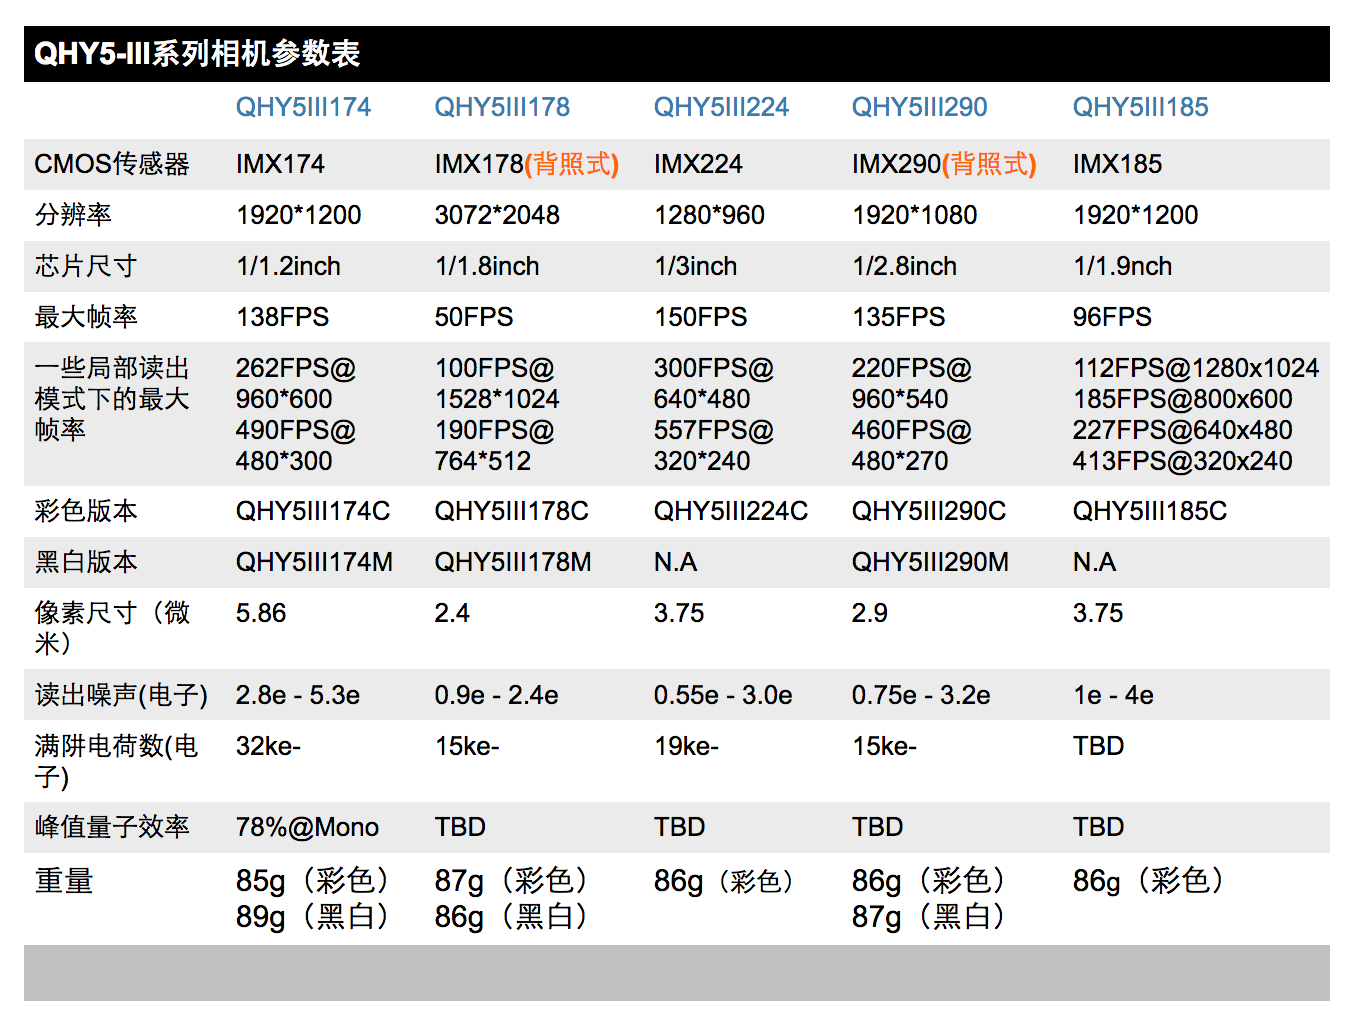1360x1022 pixels.
Task: Select the 峰值量子效率 row label
Action: click(112, 827)
